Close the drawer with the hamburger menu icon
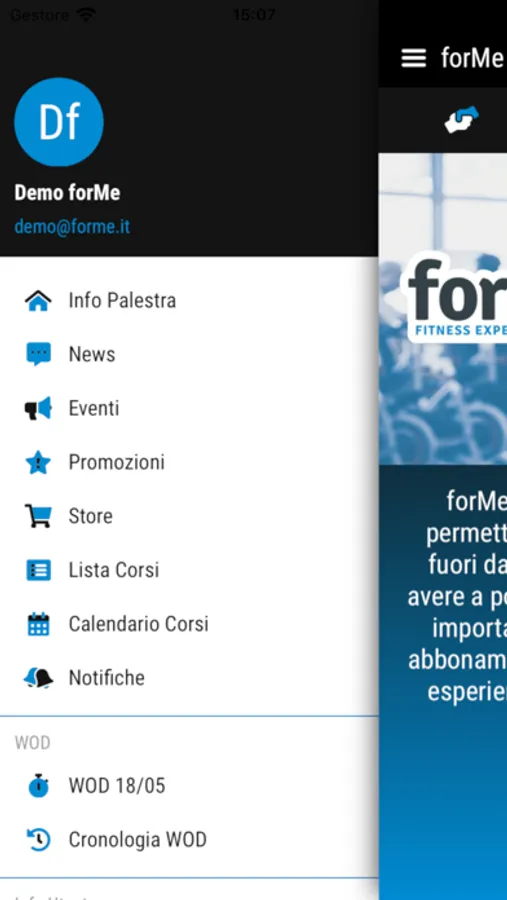This screenshot has height=900, width=507. click(413, 58)
